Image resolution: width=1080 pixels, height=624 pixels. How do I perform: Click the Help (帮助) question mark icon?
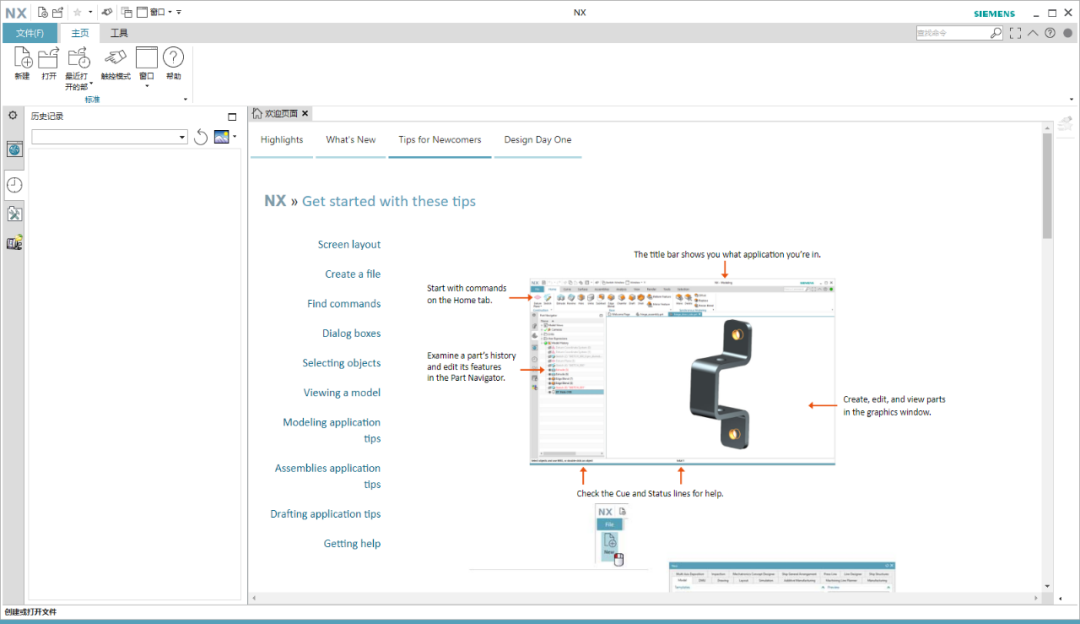click(x=174, y=58)
